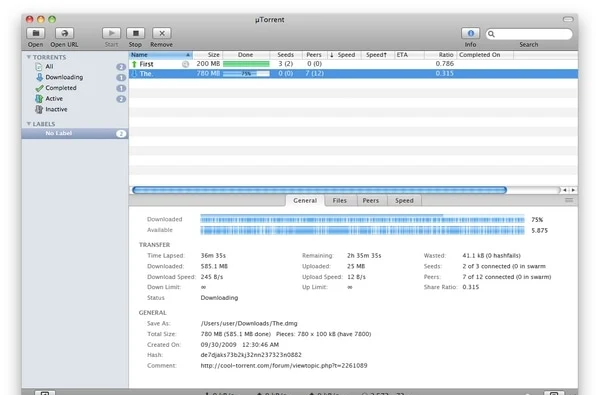Sort by the ETA column header
The height and width of the screenshot is (395, 600).
point(409,55)
